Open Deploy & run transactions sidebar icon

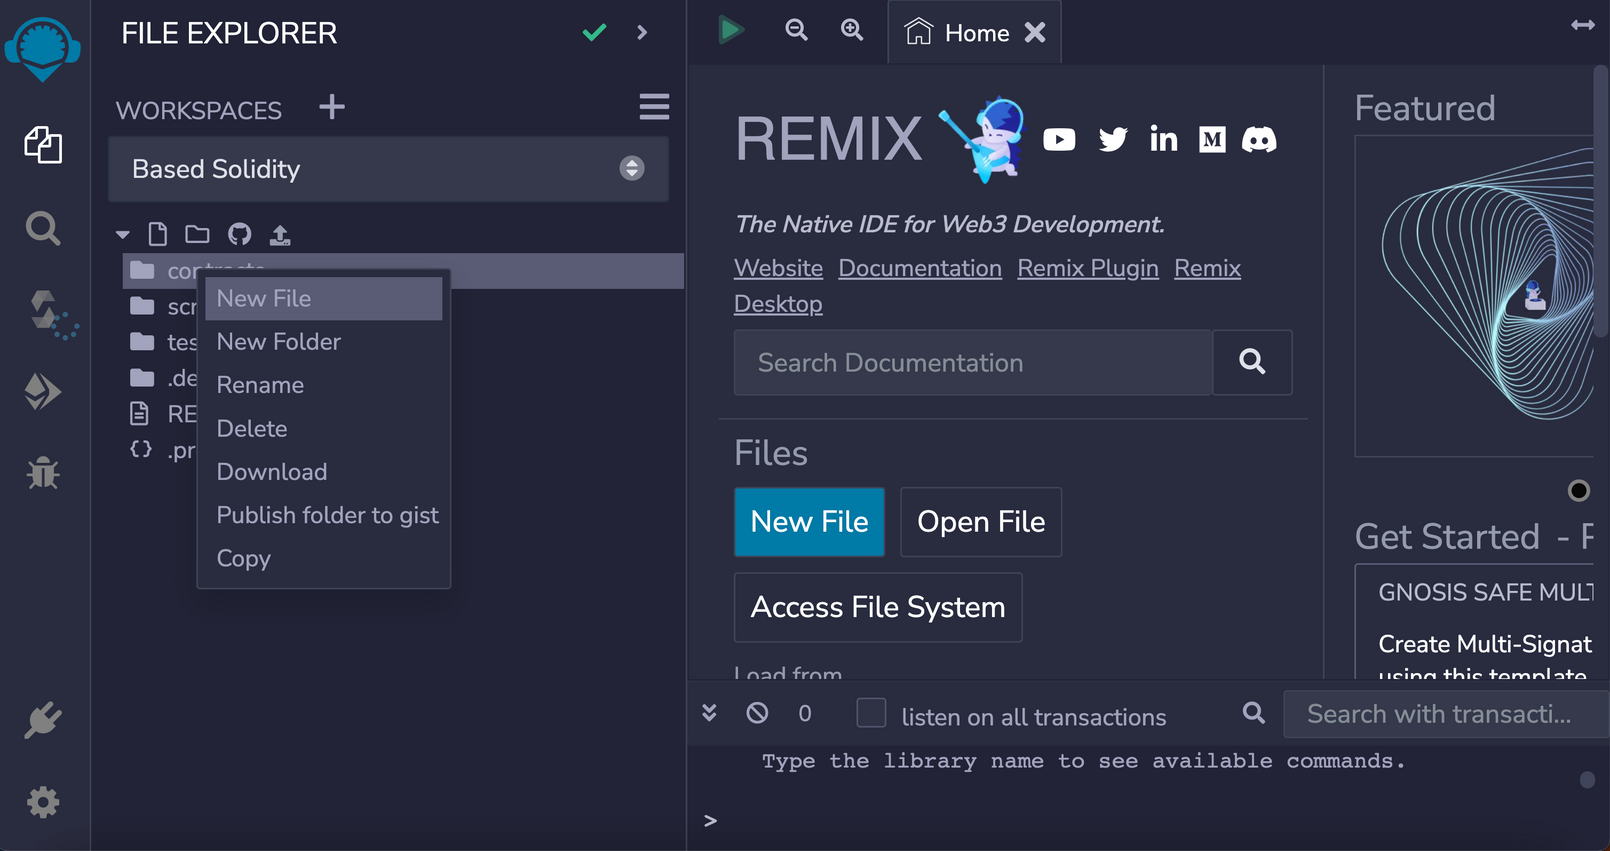43,392
